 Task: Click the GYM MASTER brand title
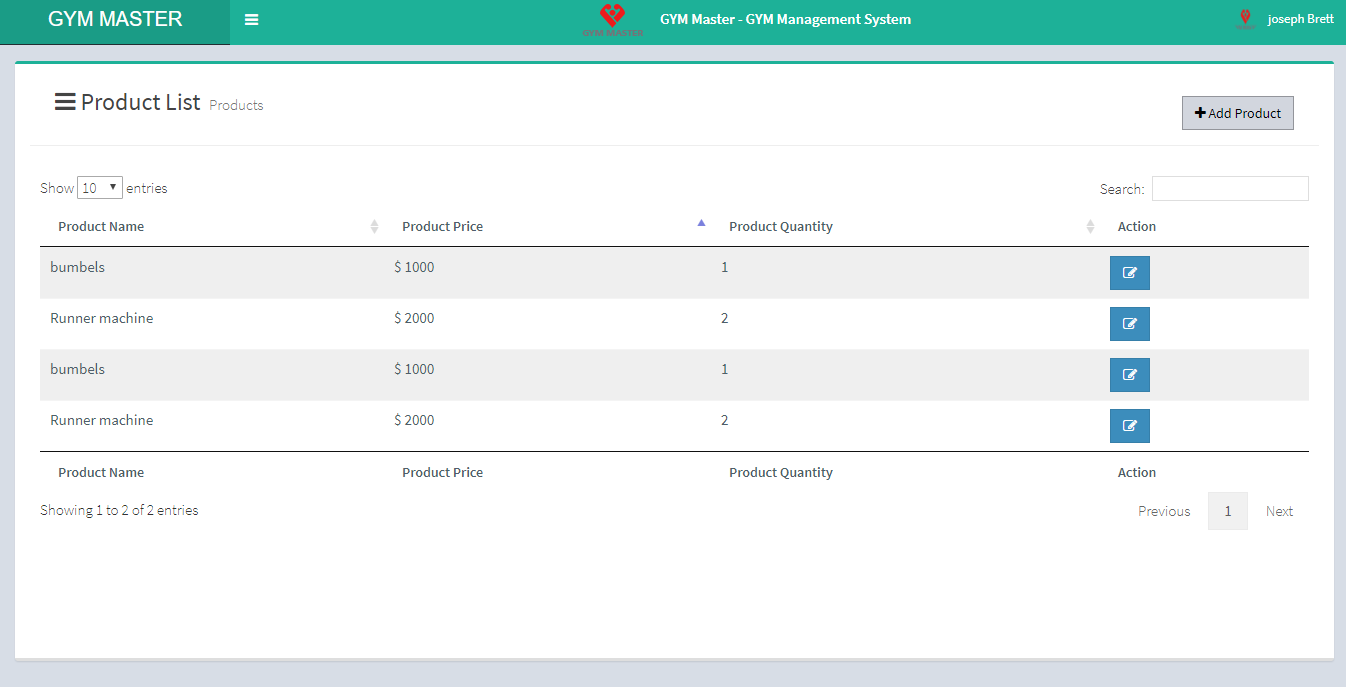point(115,19)
